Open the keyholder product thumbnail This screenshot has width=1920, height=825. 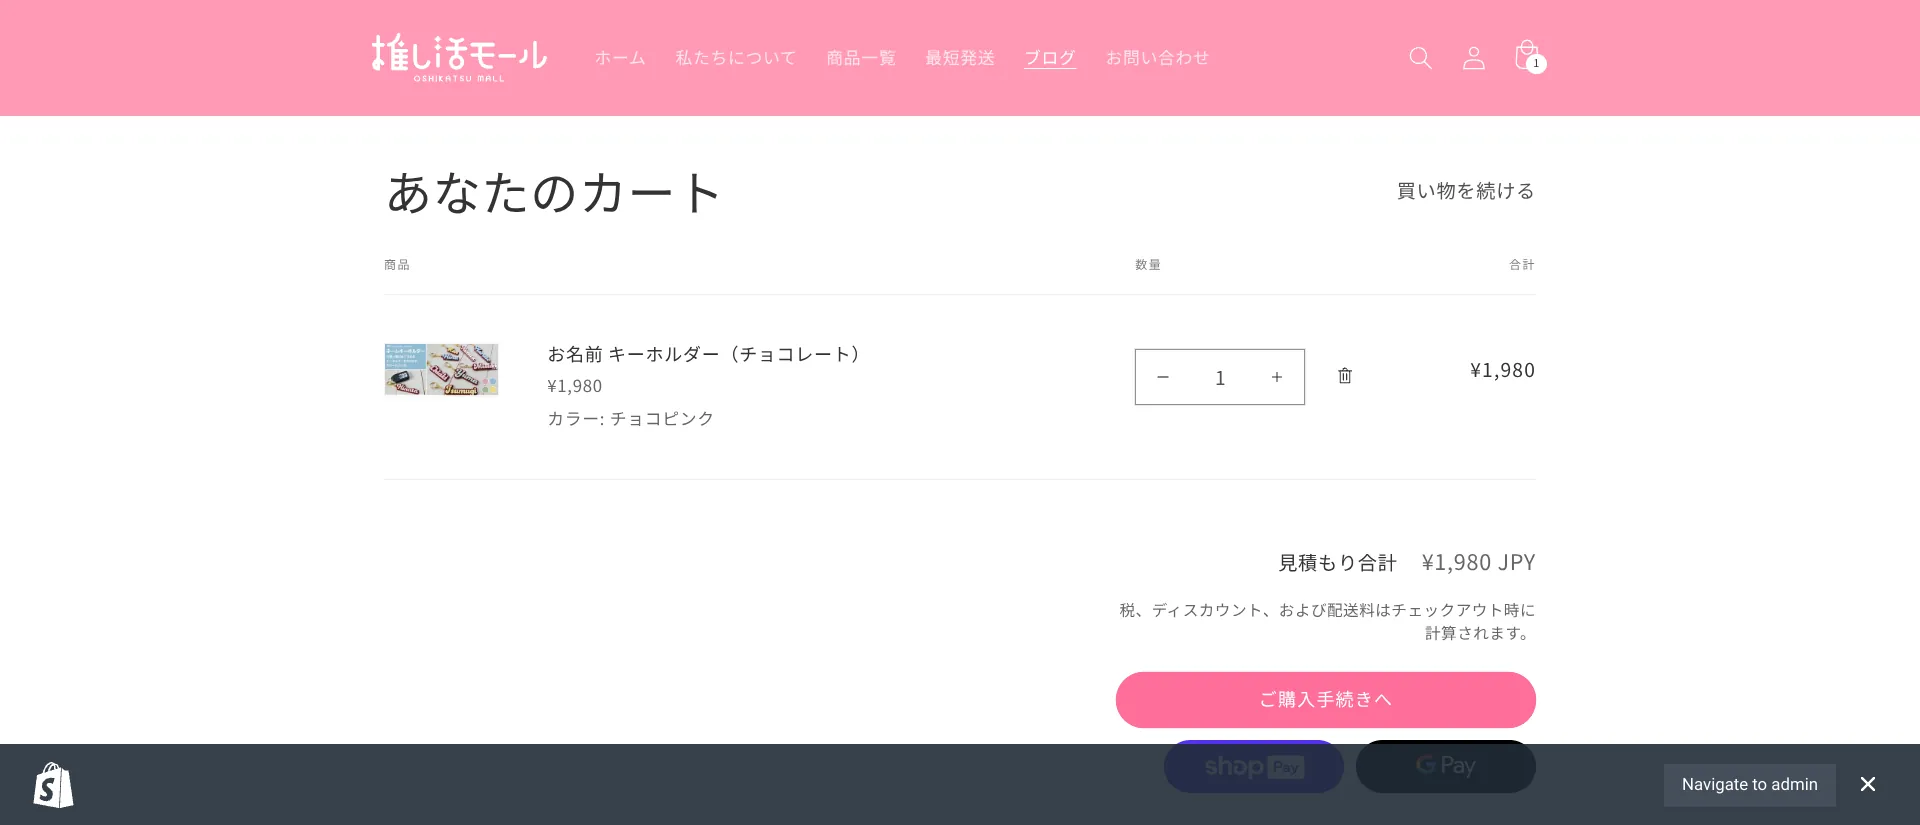tap(441, 369)
